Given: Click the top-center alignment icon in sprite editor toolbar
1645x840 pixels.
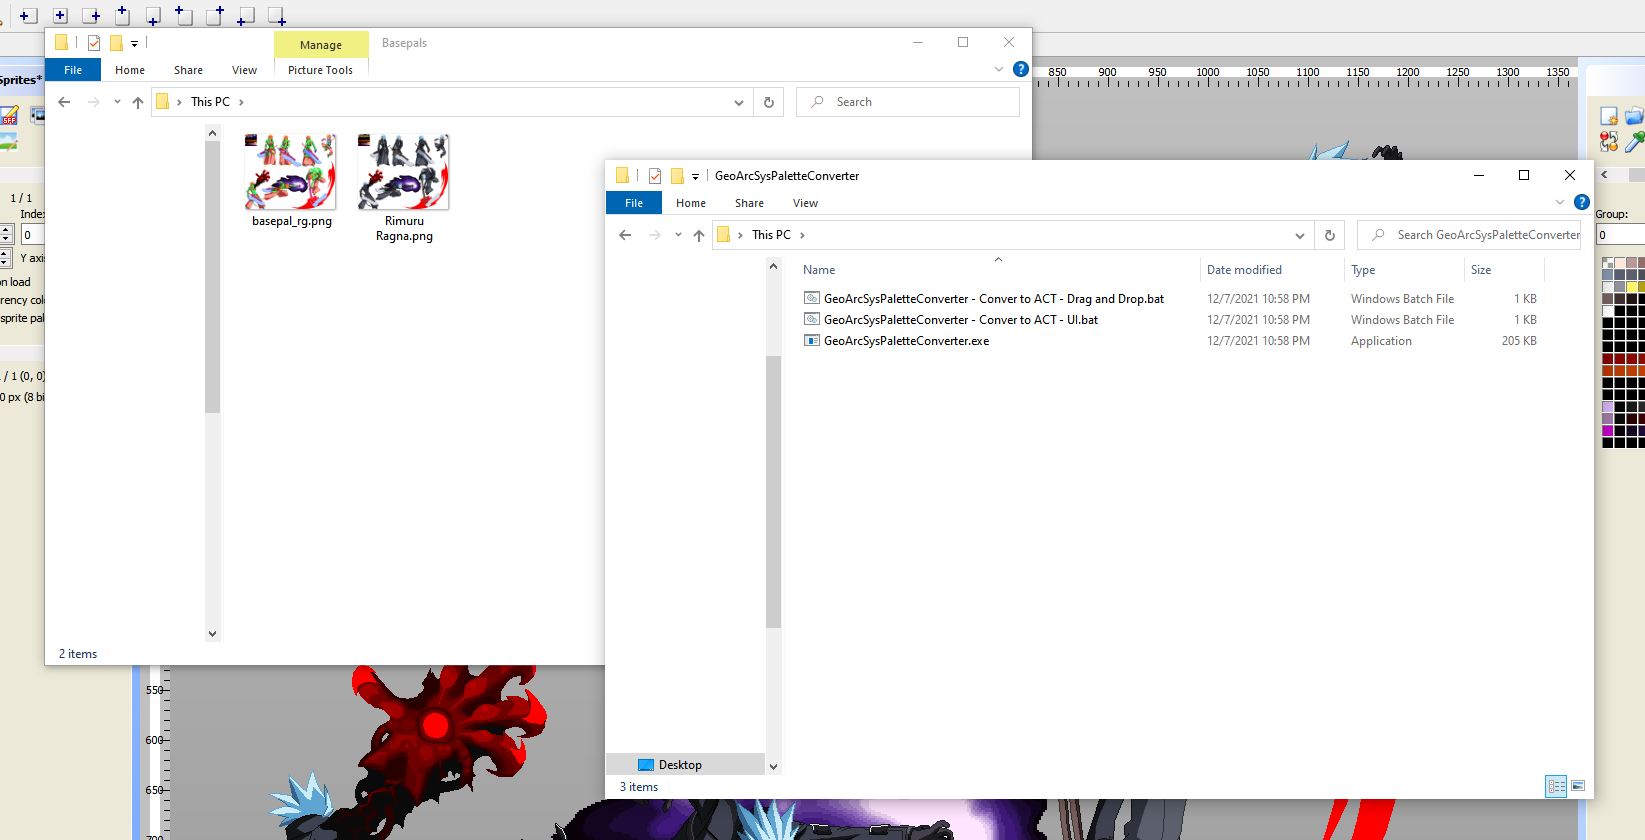Looking at the screenshot, I should tap(122, 15).
